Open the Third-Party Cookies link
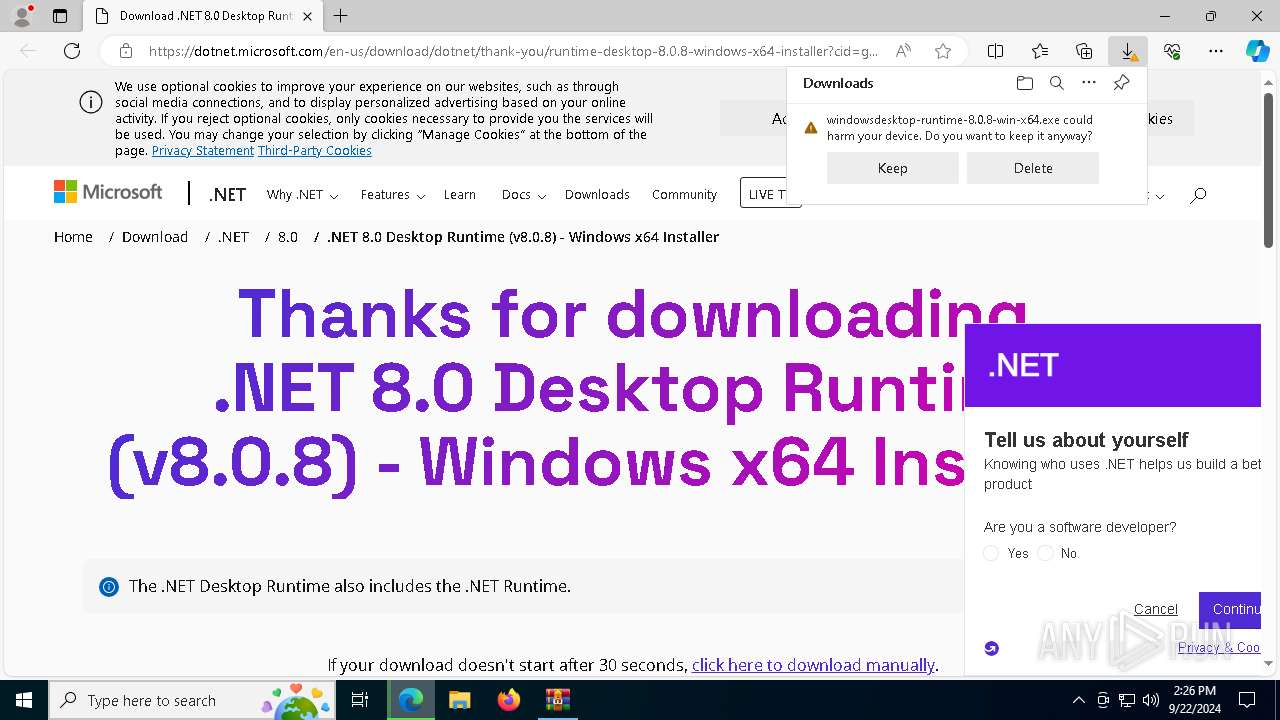This screenshot has height=720, width=1280. pyautogui.click(x=315, y=151)
